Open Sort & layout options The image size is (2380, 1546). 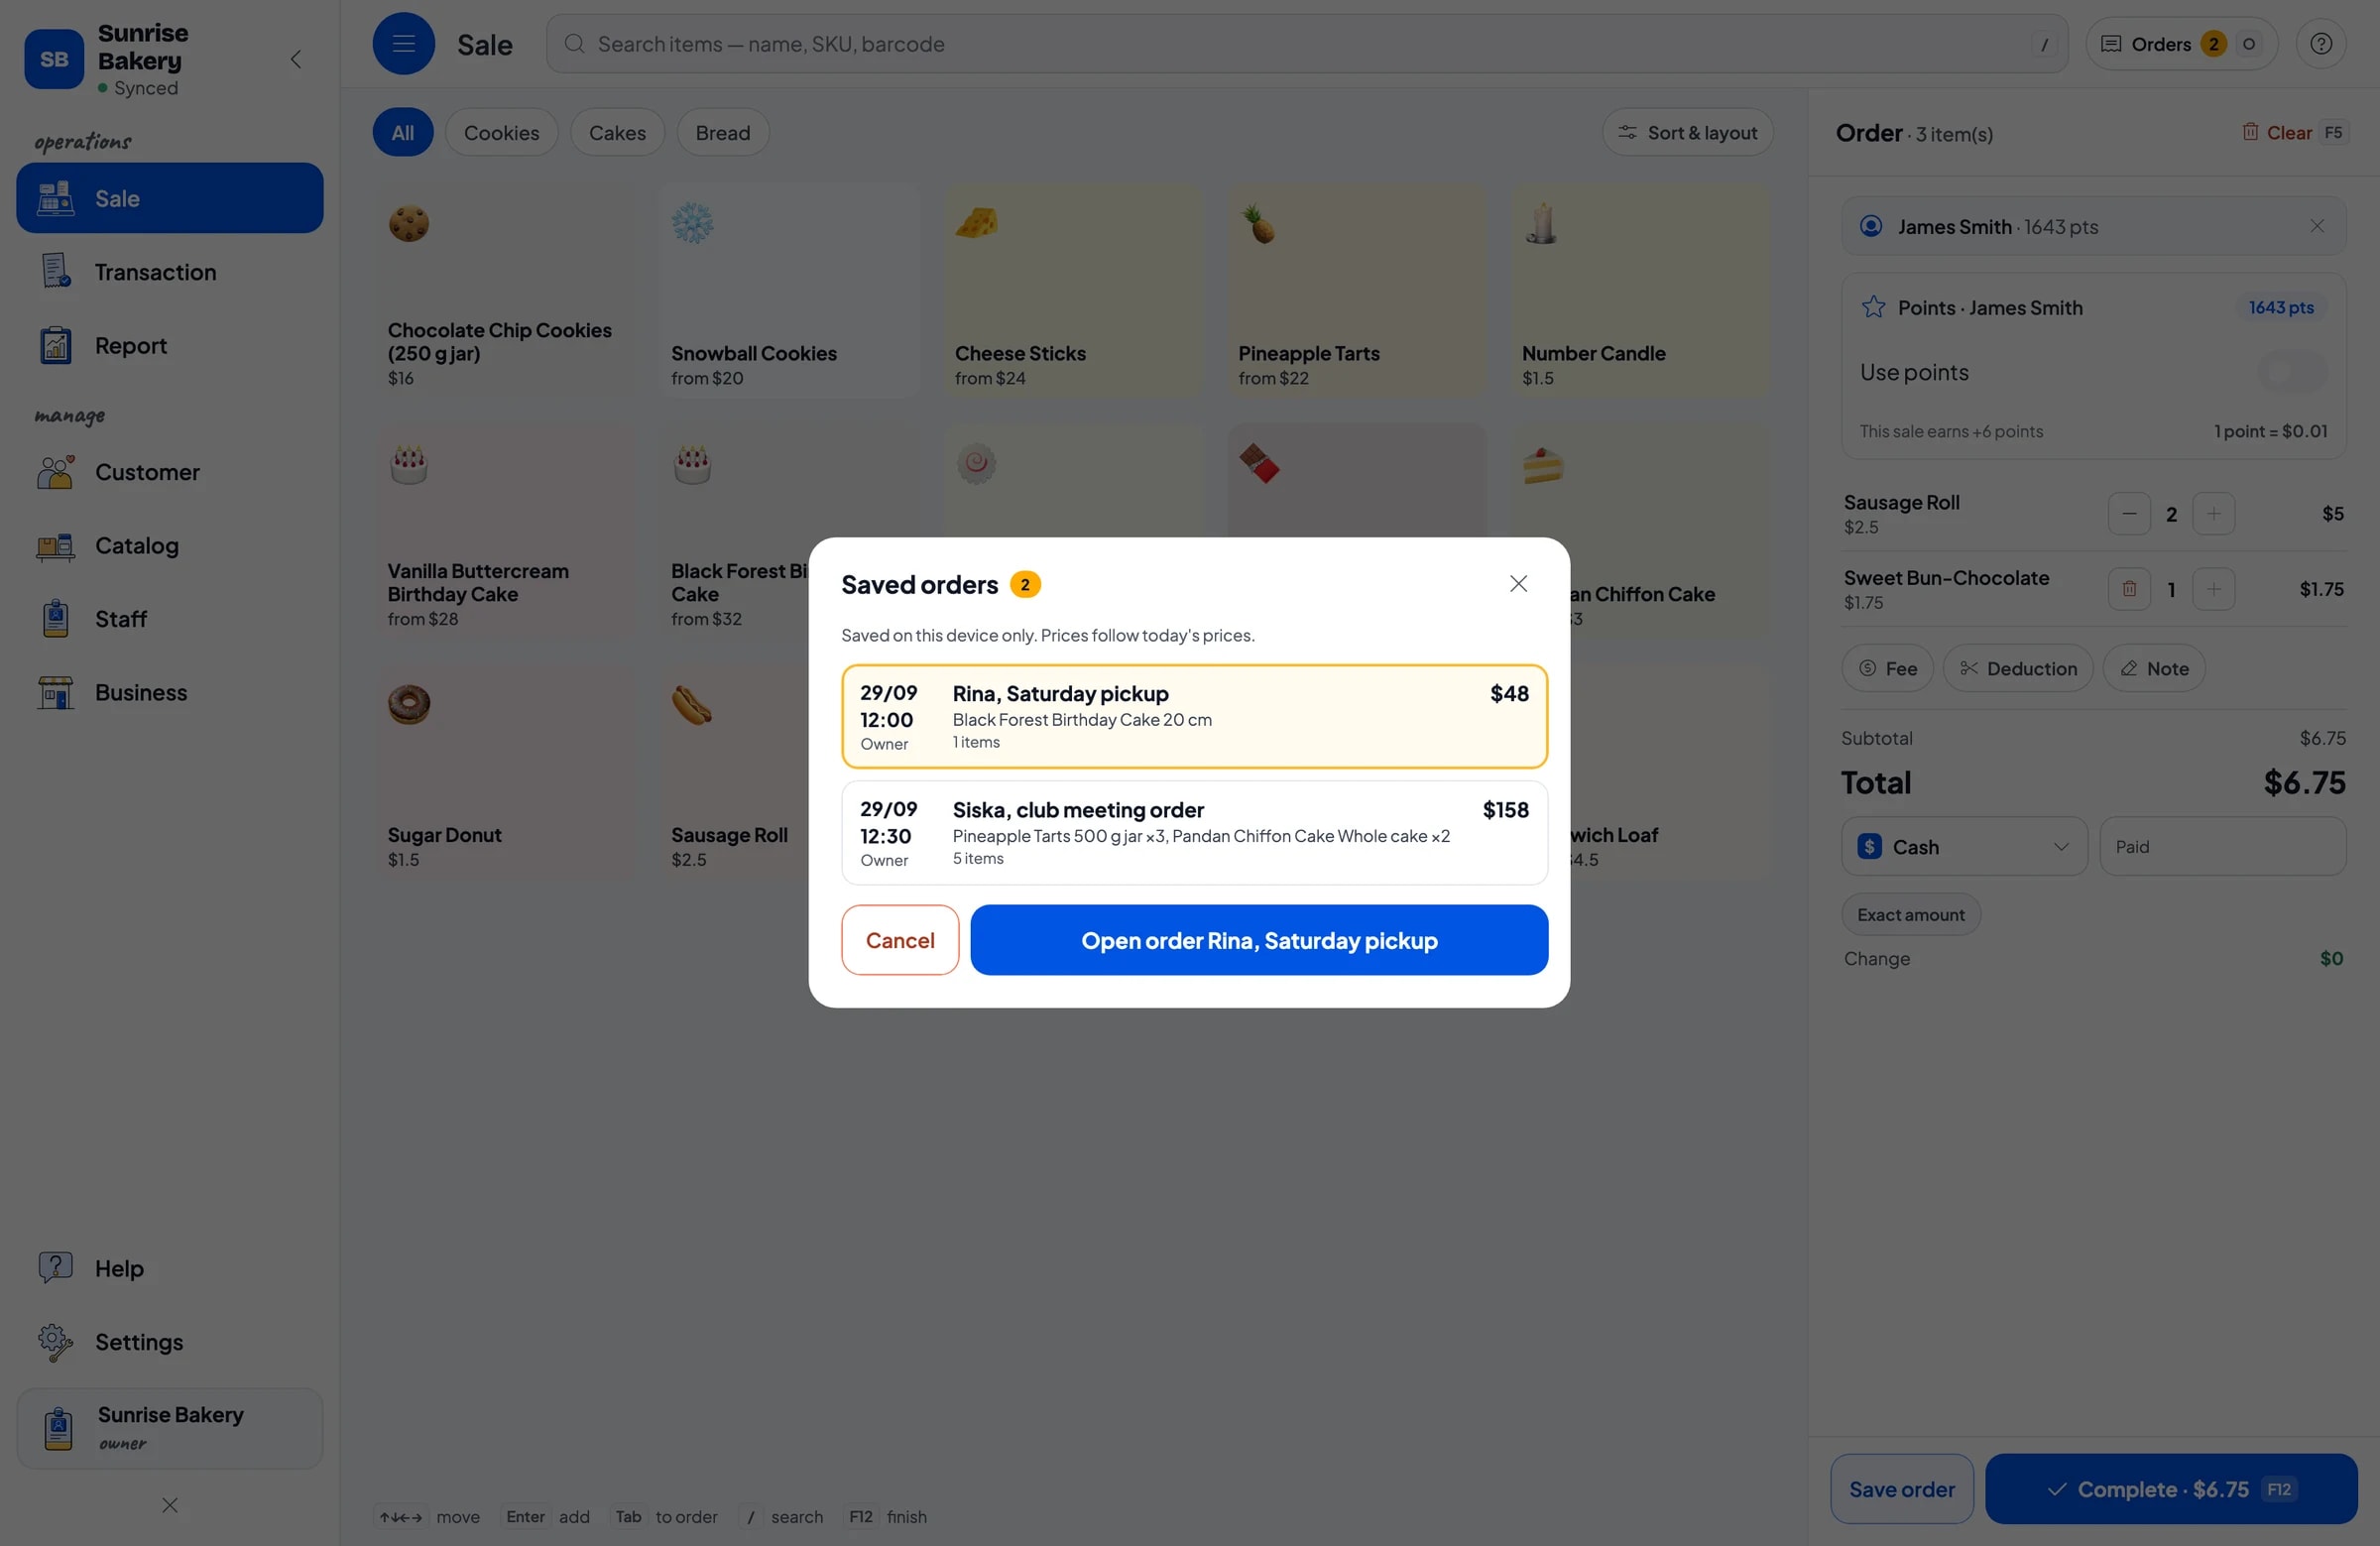1687,132
